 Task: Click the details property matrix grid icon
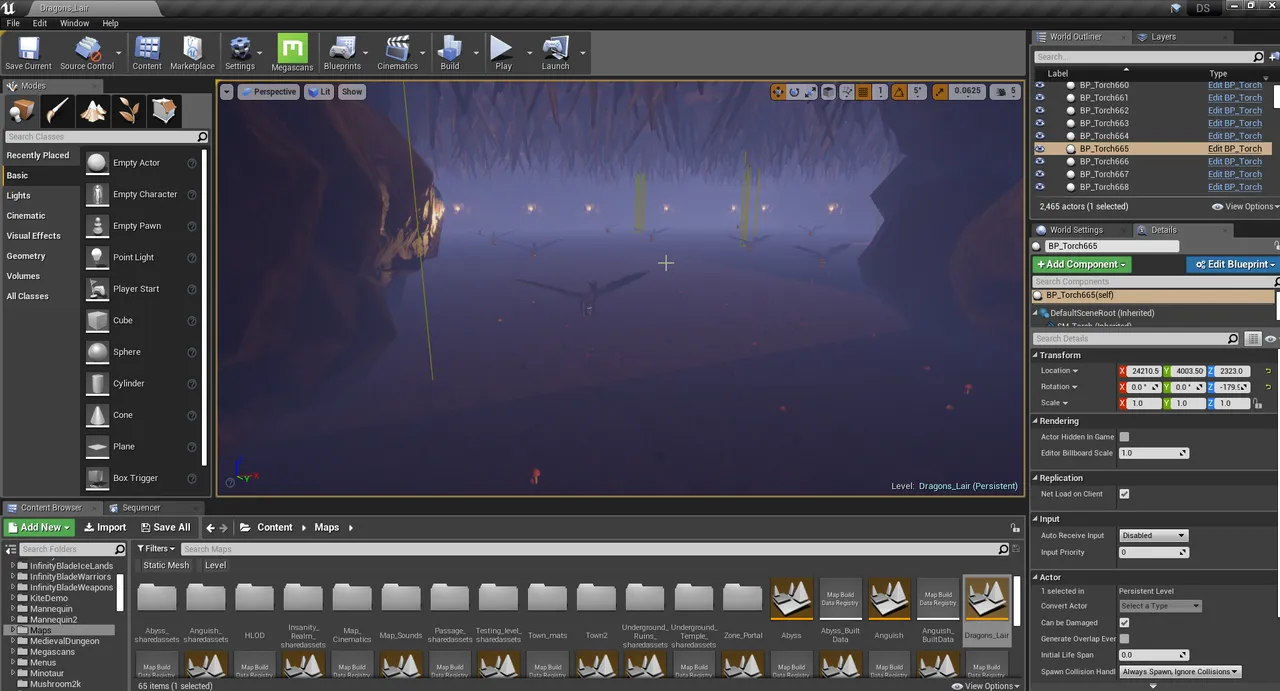click(x=1253, y=339)
